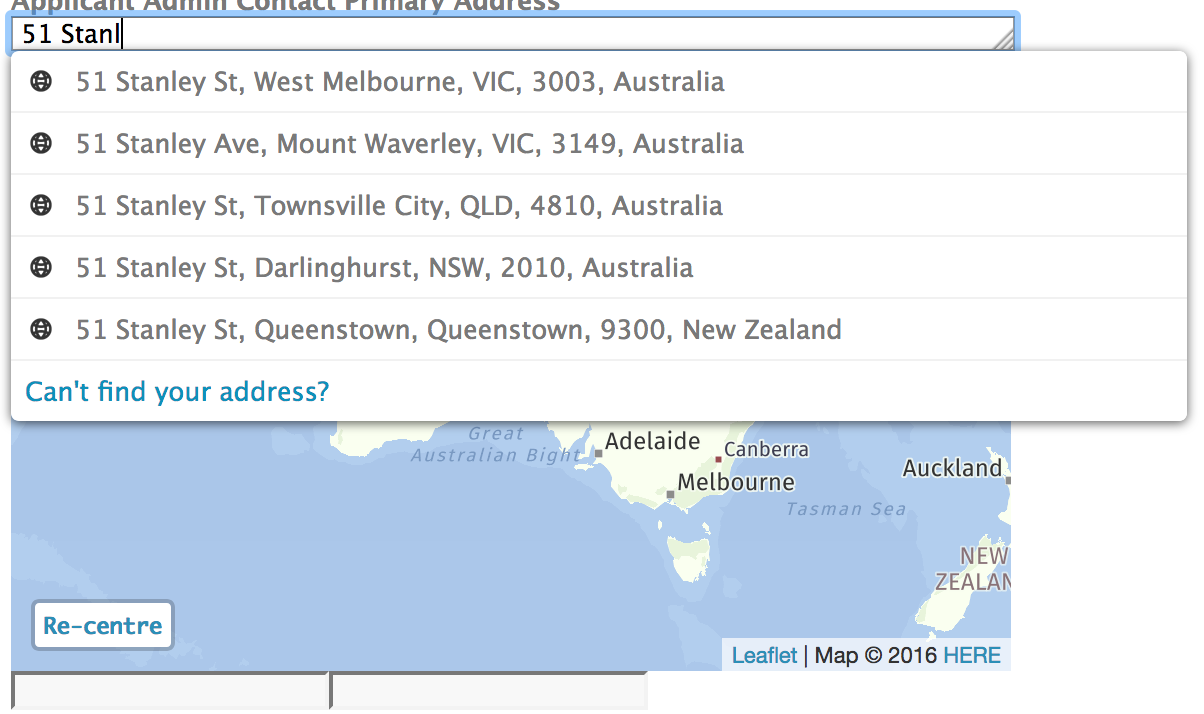Image resolution: width=1204 pixels, height=714 pixels.
Task: Click globe icon beside Mount Waverley suggestion
Action: click(41, 144)
